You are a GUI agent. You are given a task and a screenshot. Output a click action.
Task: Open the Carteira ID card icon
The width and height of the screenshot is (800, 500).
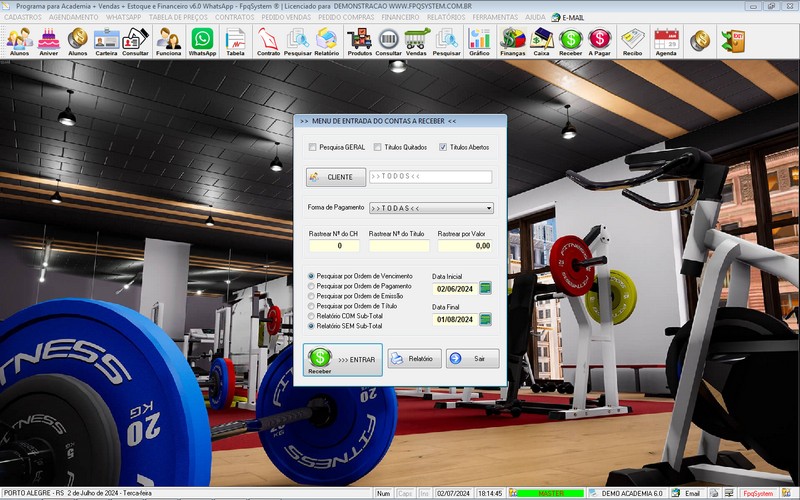click(107, 42)
